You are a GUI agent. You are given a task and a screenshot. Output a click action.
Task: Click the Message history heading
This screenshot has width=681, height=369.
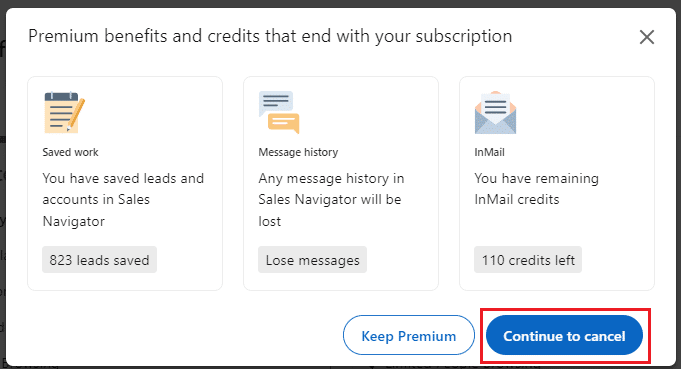[298, 152]
